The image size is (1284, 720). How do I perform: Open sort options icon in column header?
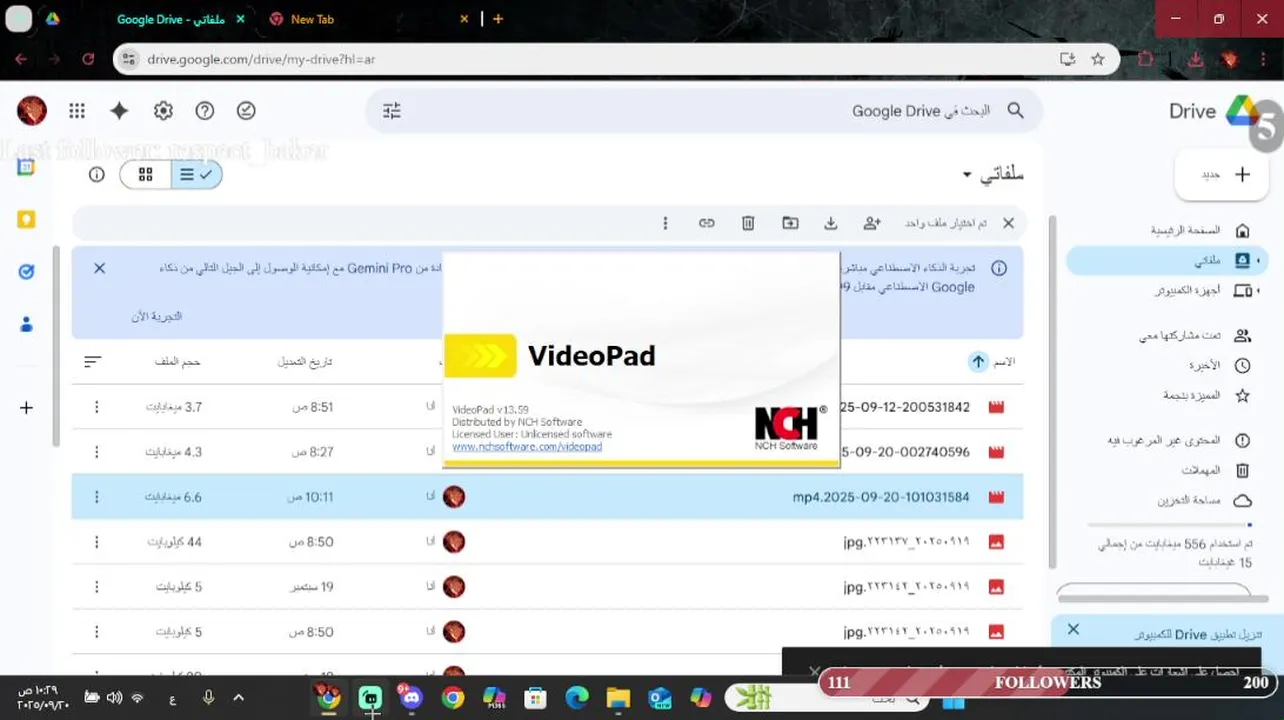pos(93,361)
